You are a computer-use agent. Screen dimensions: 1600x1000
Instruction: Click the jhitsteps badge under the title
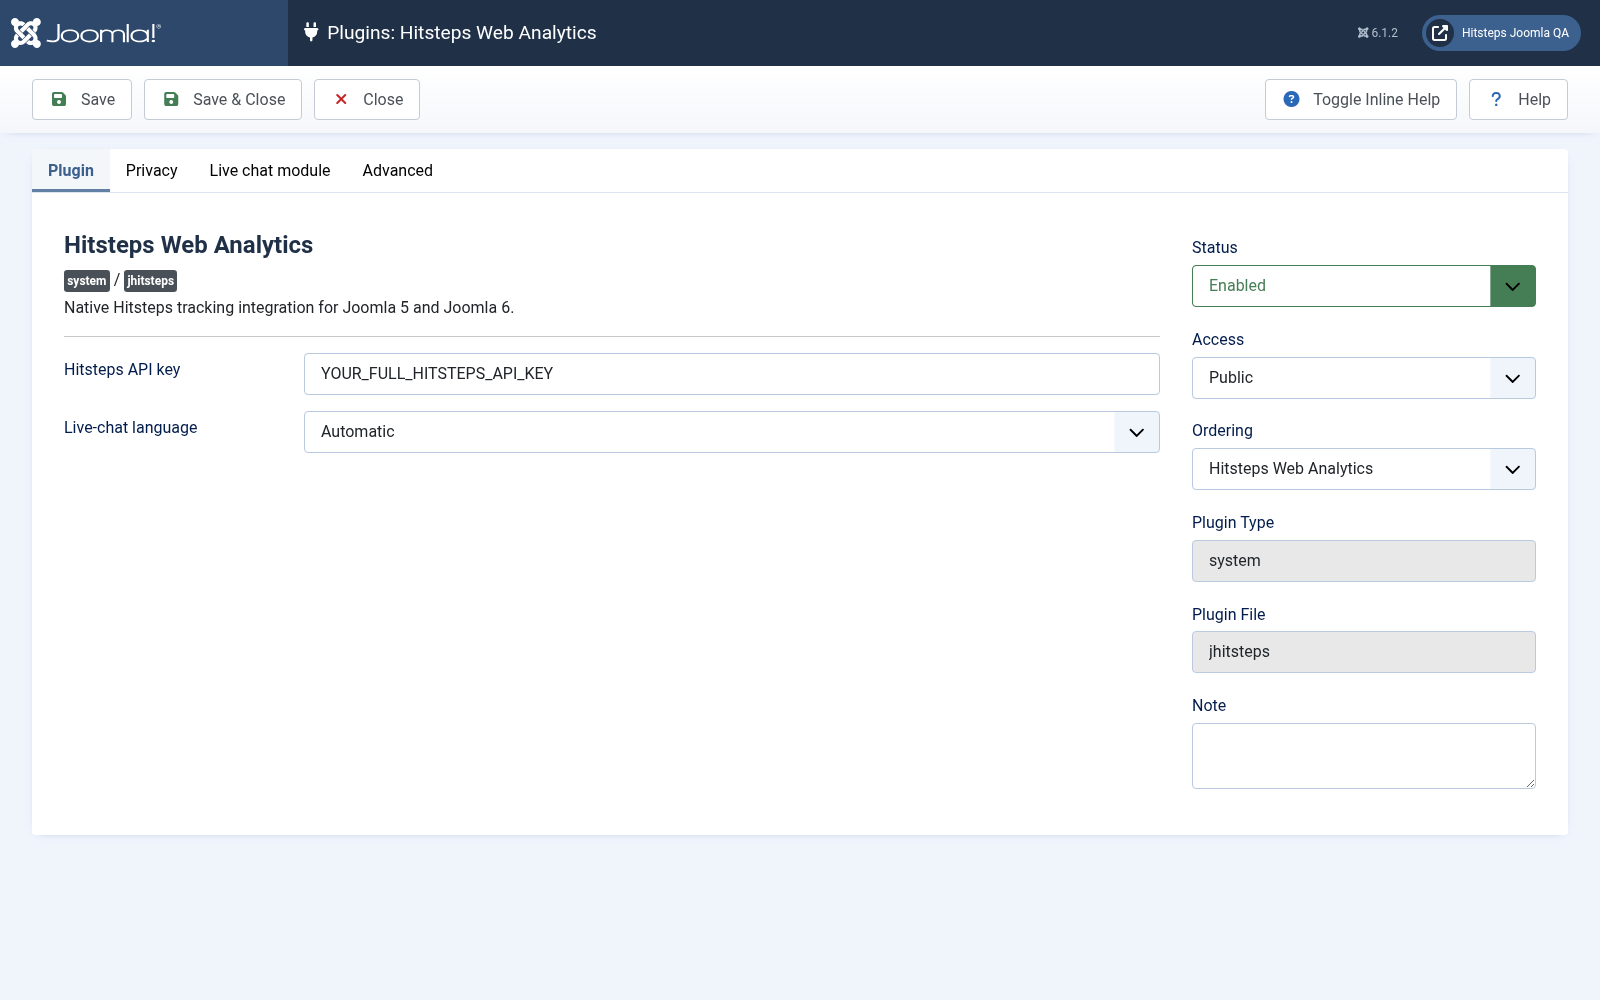151,281
